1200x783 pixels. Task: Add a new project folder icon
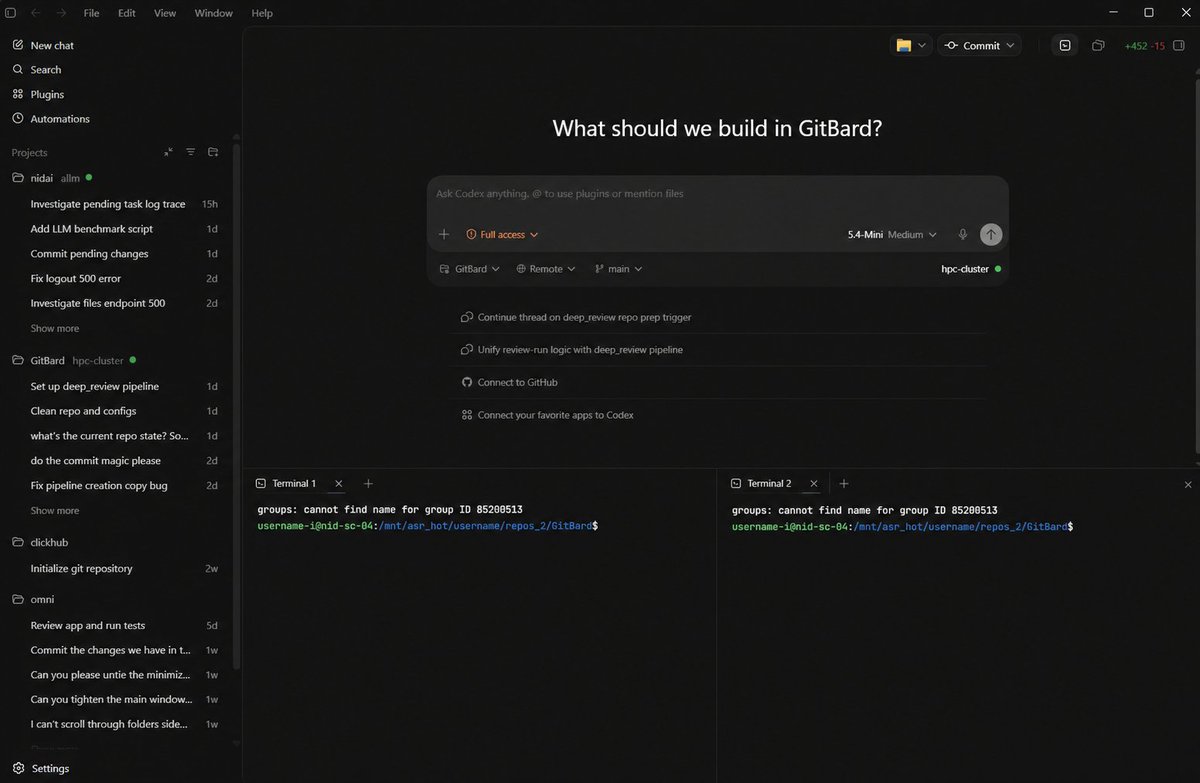[x=213, y=152]
